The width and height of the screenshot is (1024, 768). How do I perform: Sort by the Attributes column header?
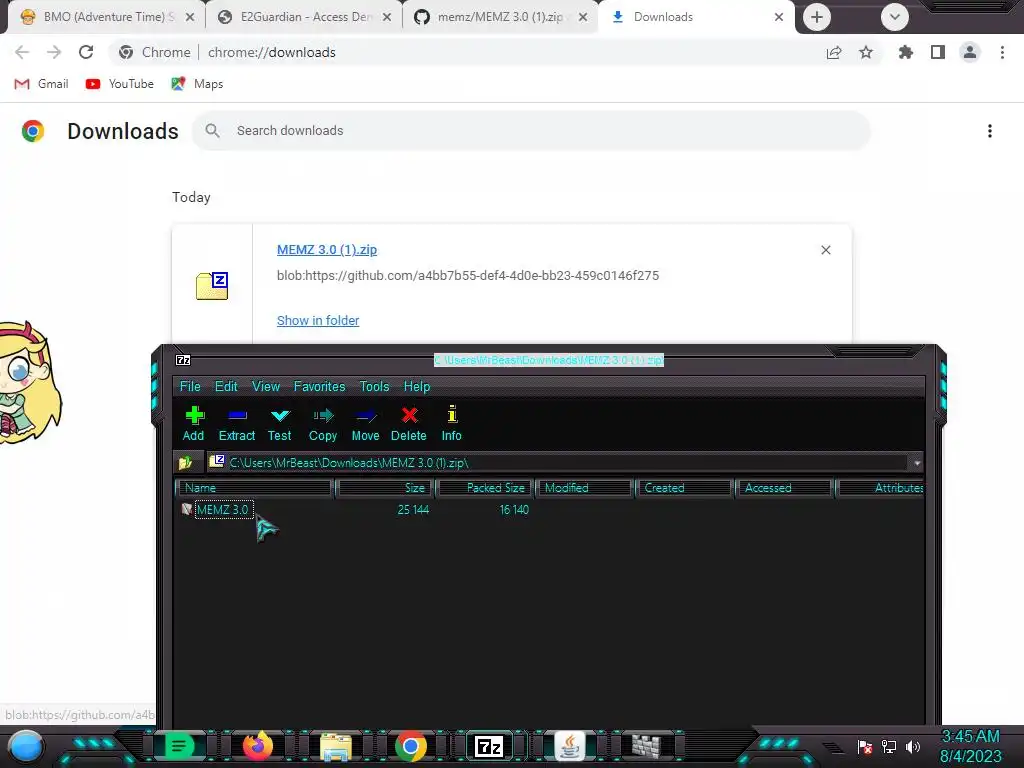pos(881,488)
